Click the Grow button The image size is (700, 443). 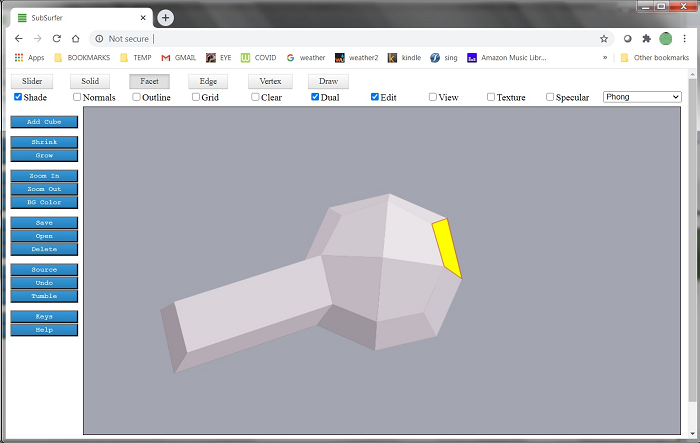[44, 155]
